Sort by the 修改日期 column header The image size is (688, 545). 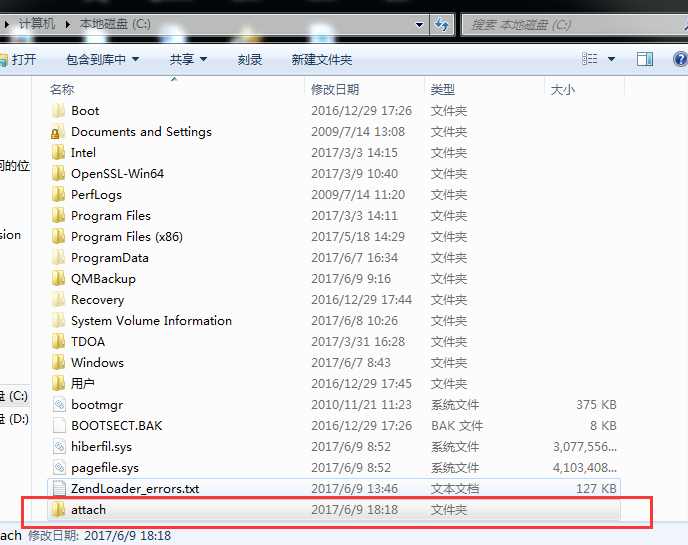(x=335, y=90)
